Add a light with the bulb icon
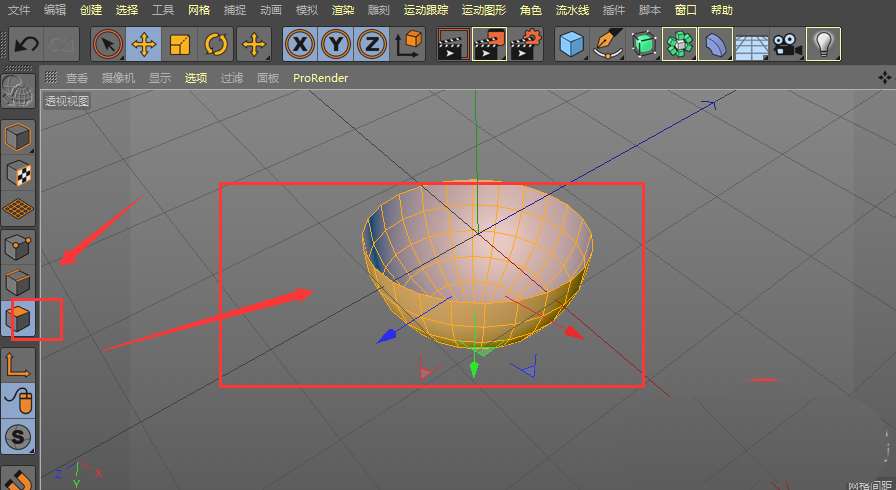 point(823,45)
